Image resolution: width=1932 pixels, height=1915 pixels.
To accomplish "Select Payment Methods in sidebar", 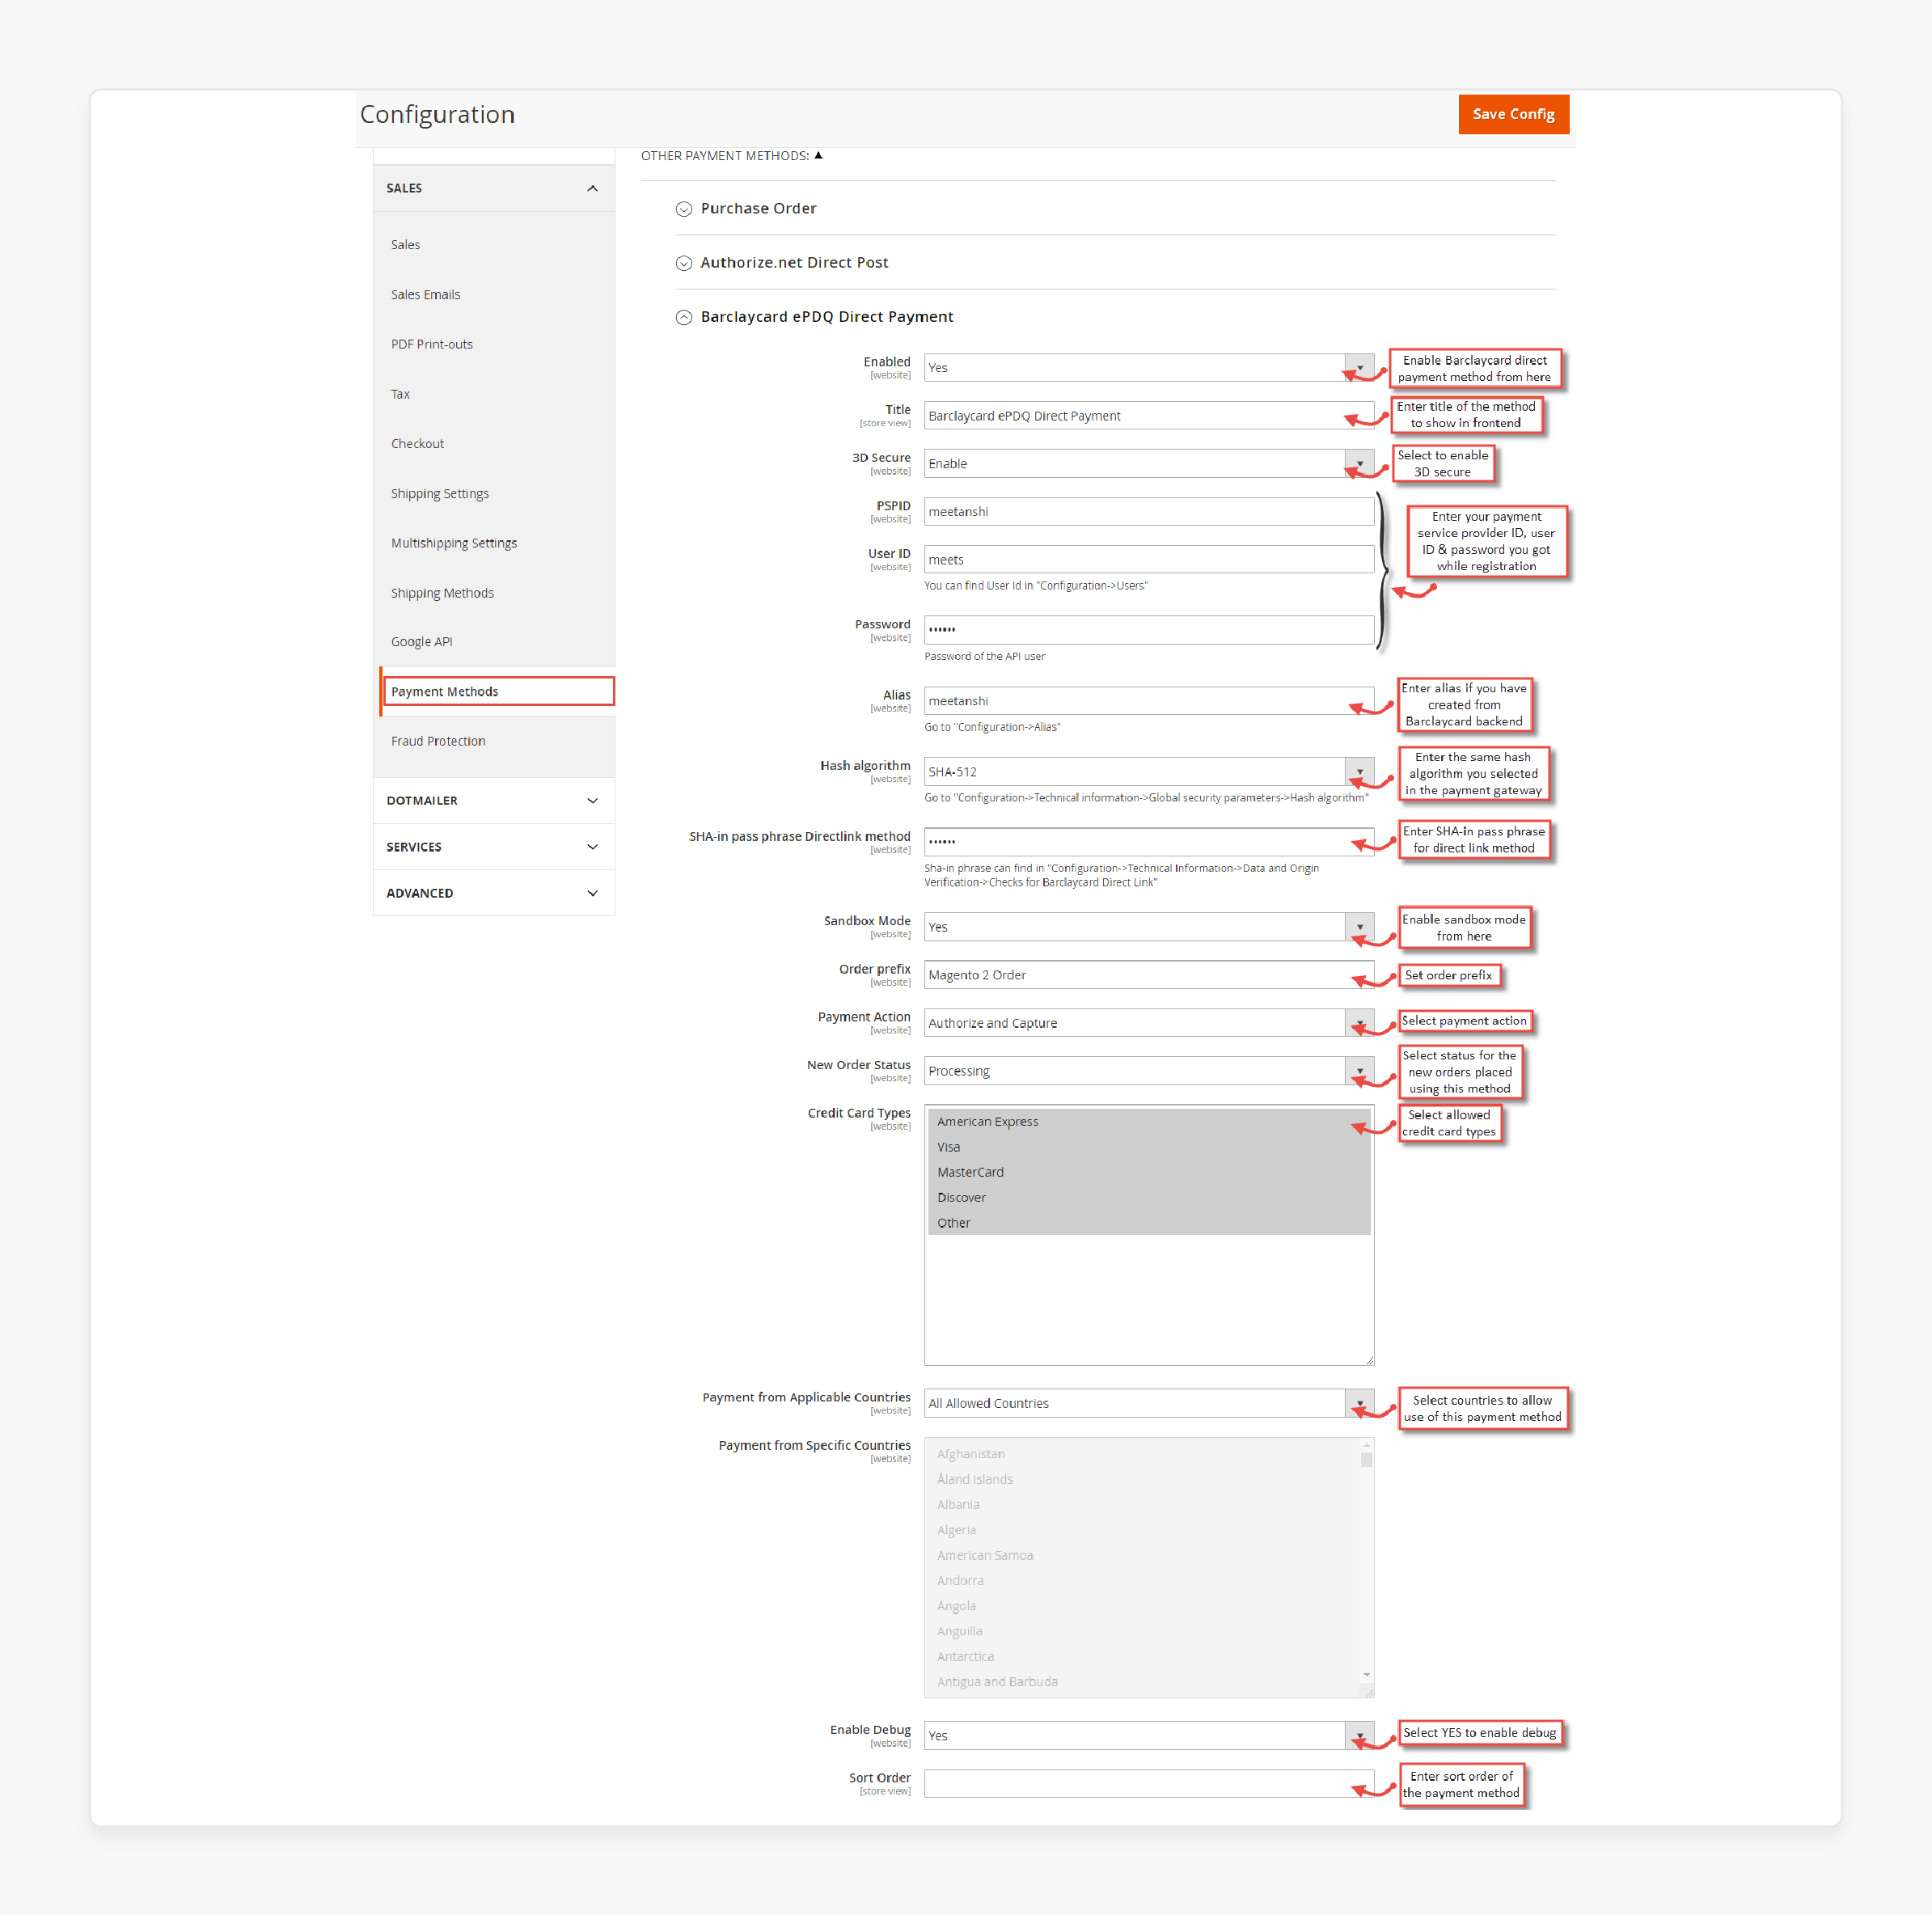I will point(498,691).
